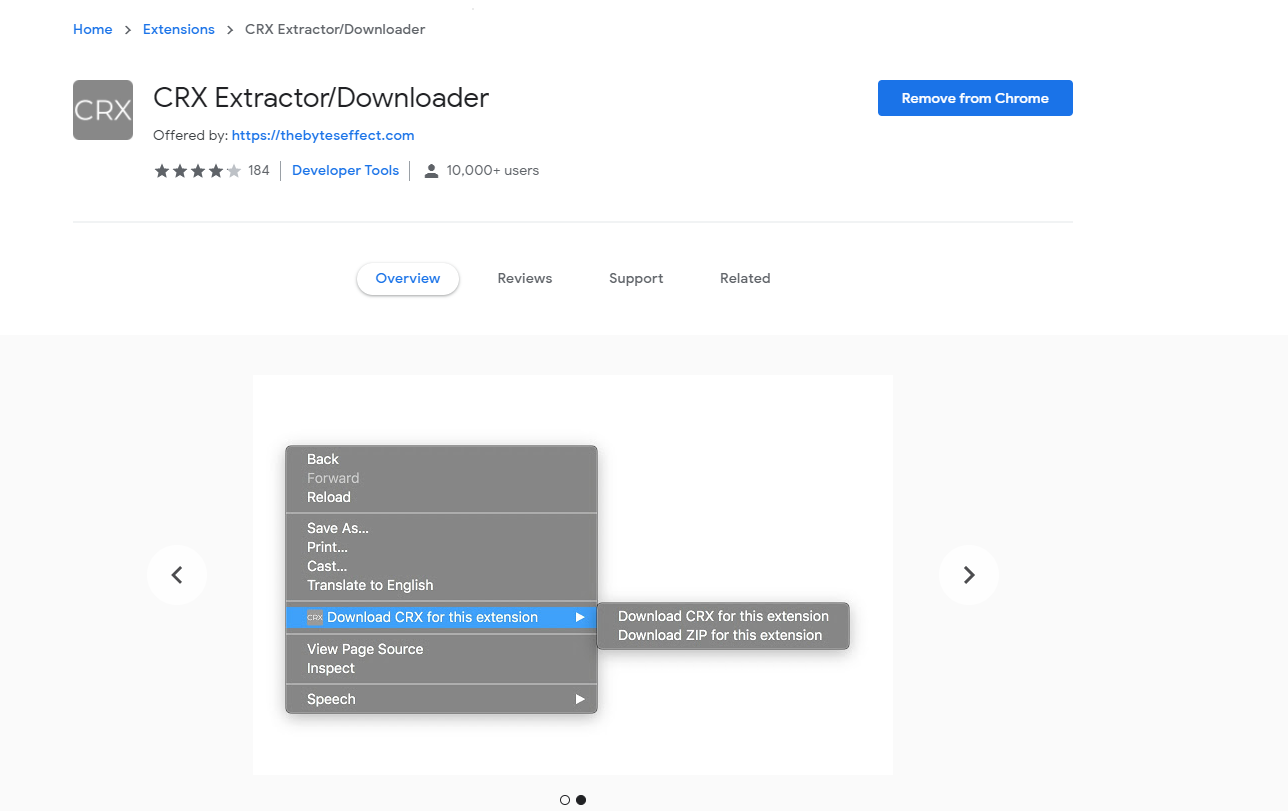Switch to the Overview tab
Screen dimensions: 1288x811
tap(408, 279)
